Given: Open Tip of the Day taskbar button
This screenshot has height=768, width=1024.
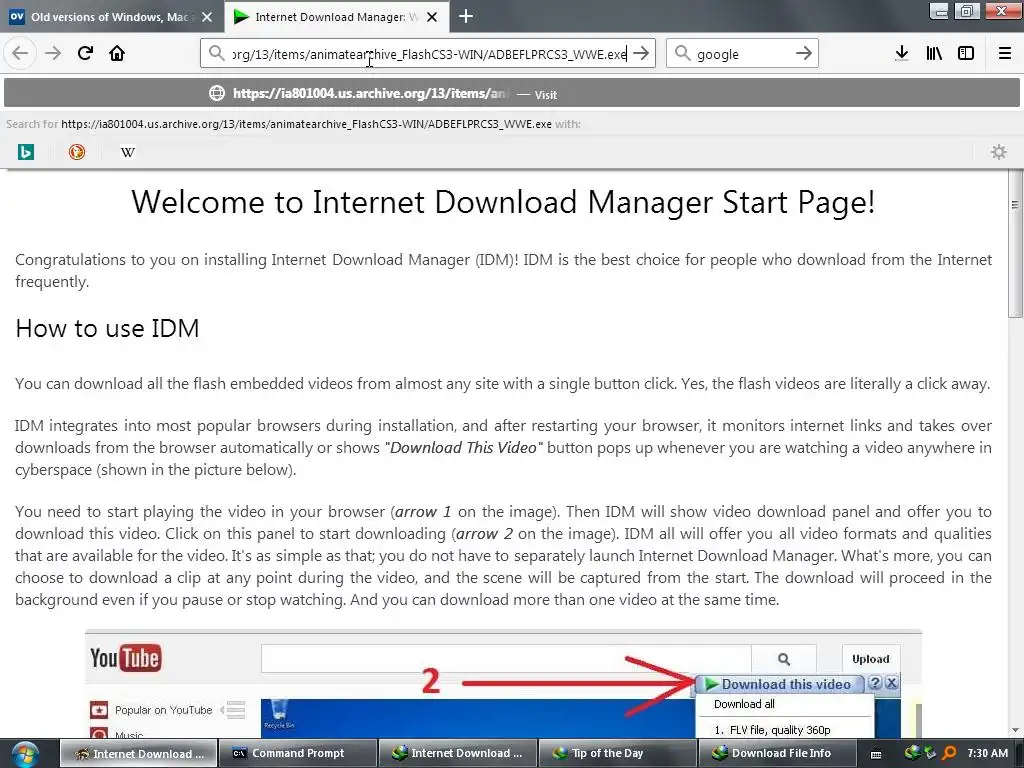Looking at the screenshot, I should pyautogui.click(x=618, y=754).
